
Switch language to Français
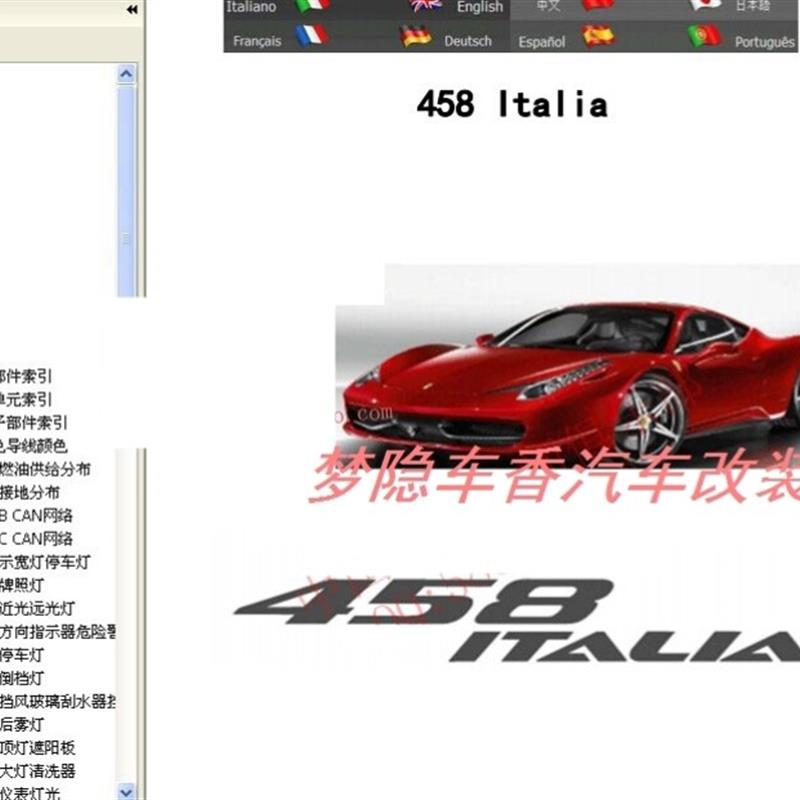pos(257,41)
